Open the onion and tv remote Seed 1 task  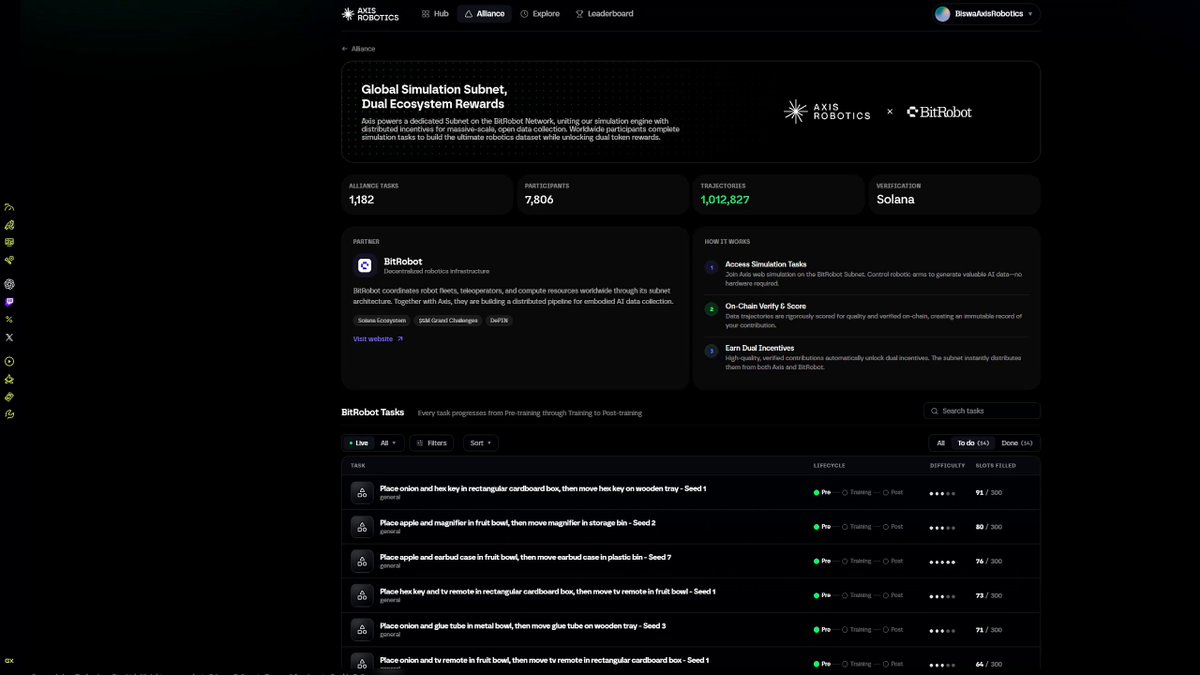[x=544, y=660]
